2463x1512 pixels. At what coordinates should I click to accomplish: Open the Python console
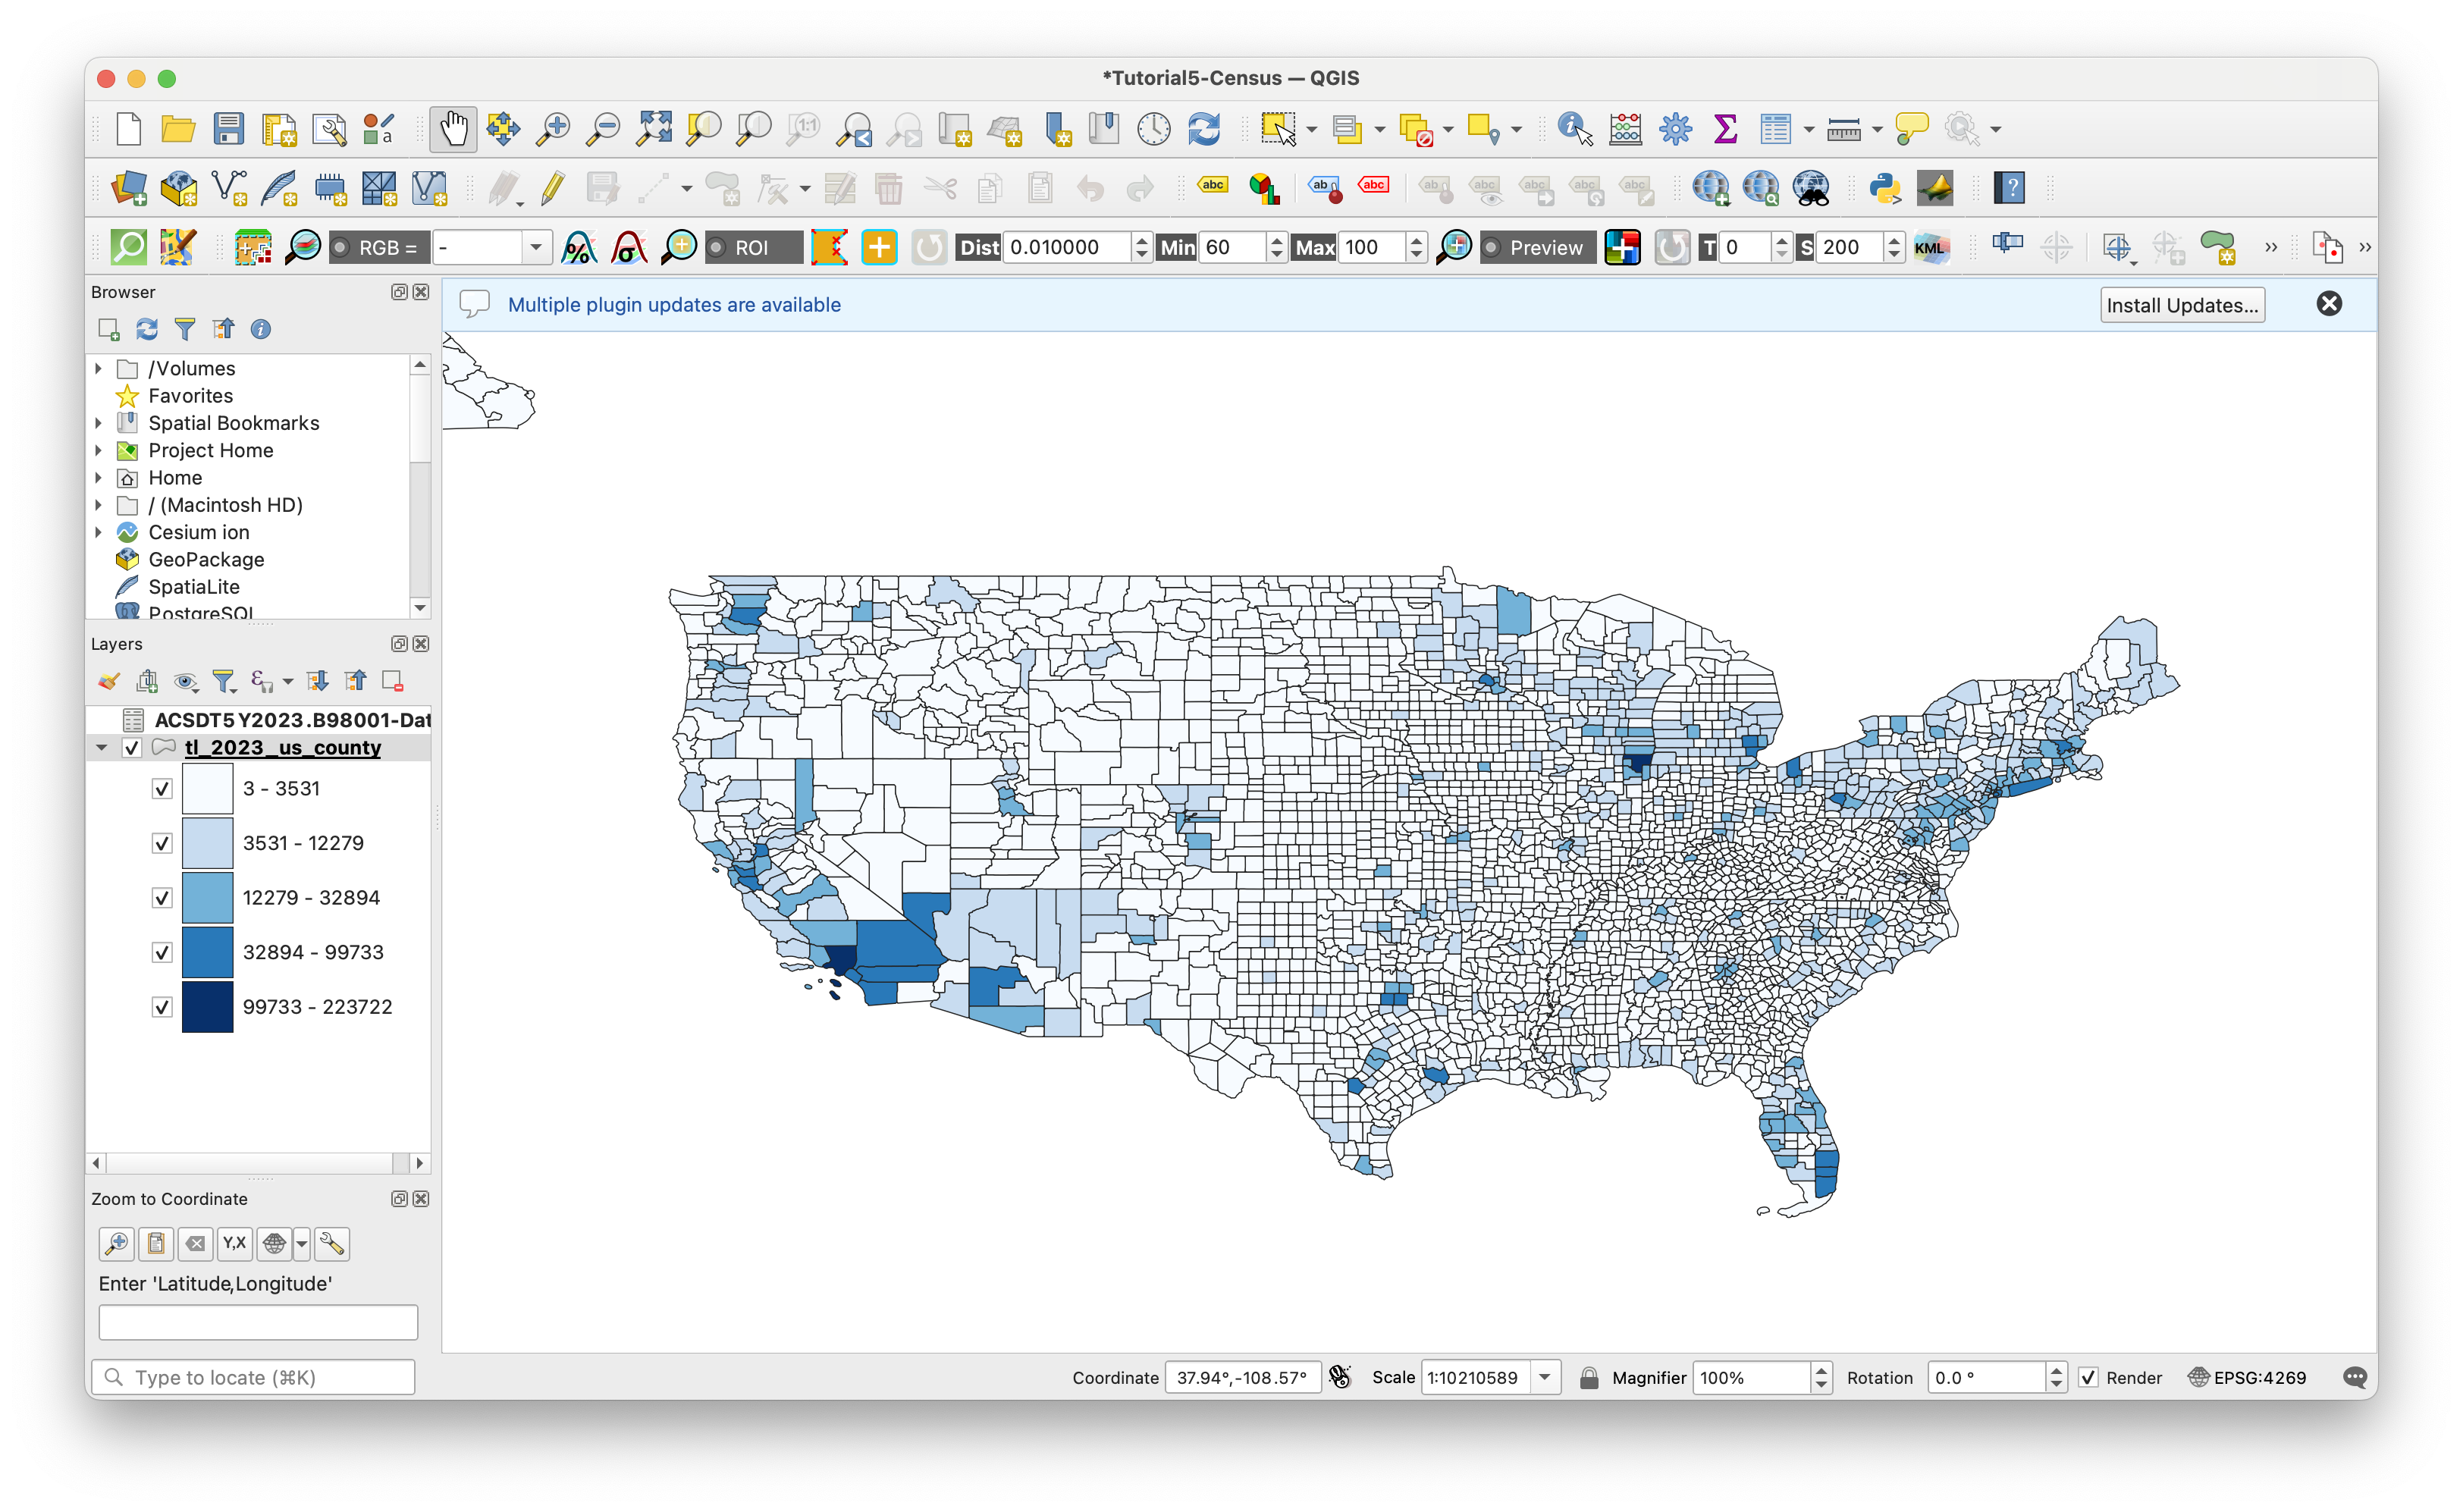1886,188
